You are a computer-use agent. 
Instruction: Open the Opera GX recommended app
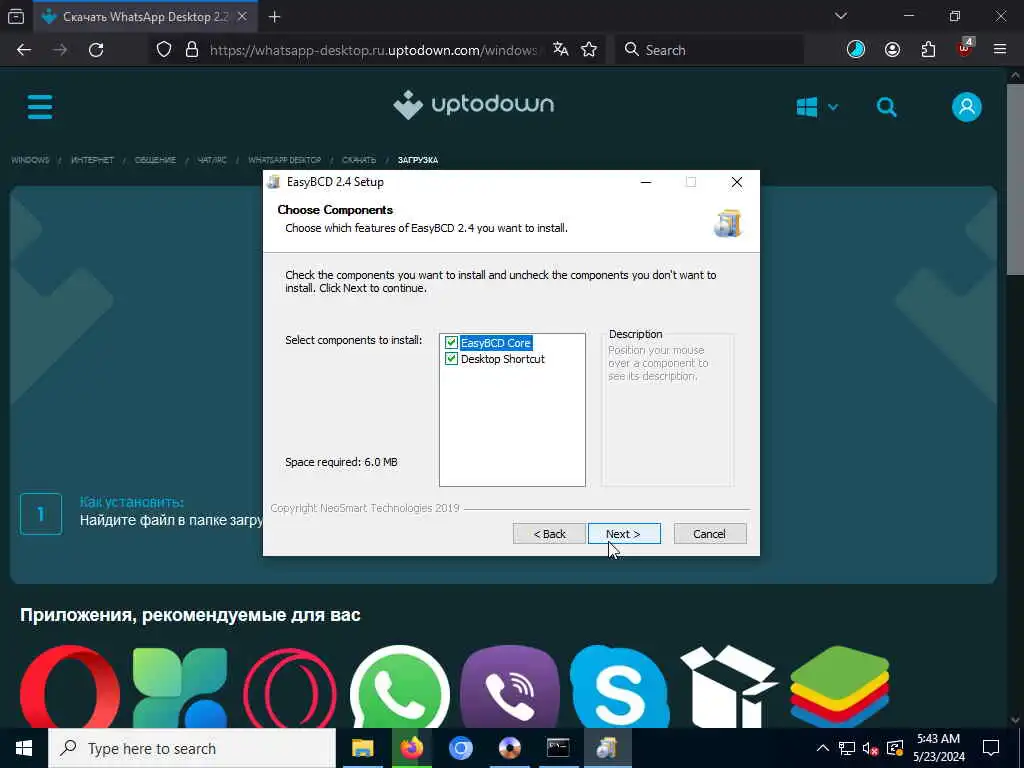point(290,687)
